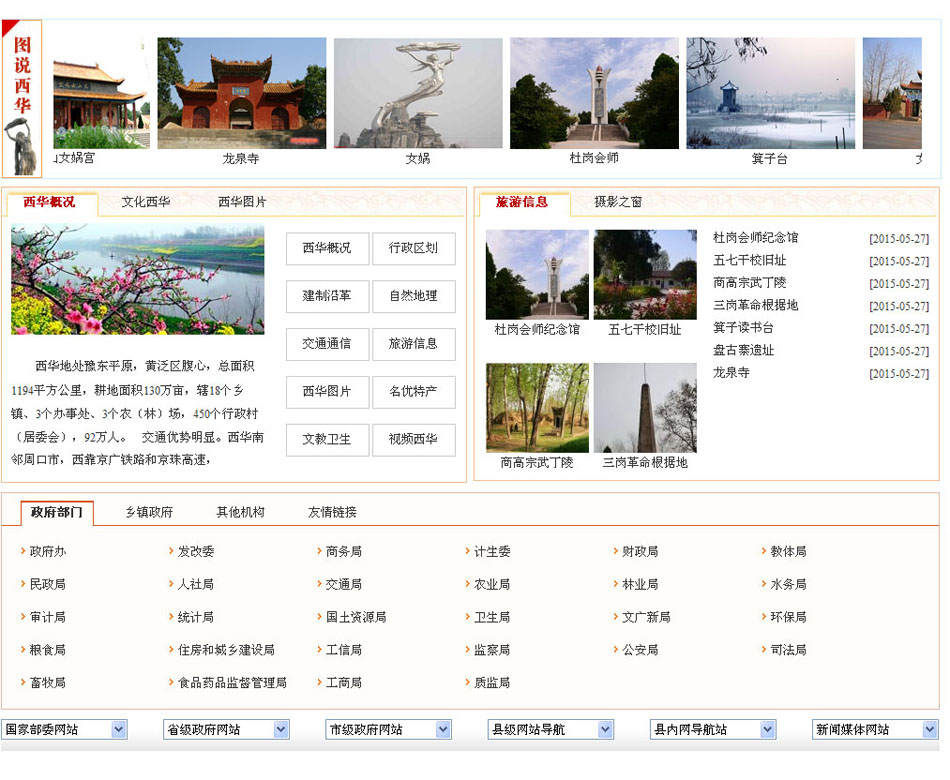Open the 杜岗会师 monument photo in top gallery
950x780 pixels.
click(x=594, y=93)
